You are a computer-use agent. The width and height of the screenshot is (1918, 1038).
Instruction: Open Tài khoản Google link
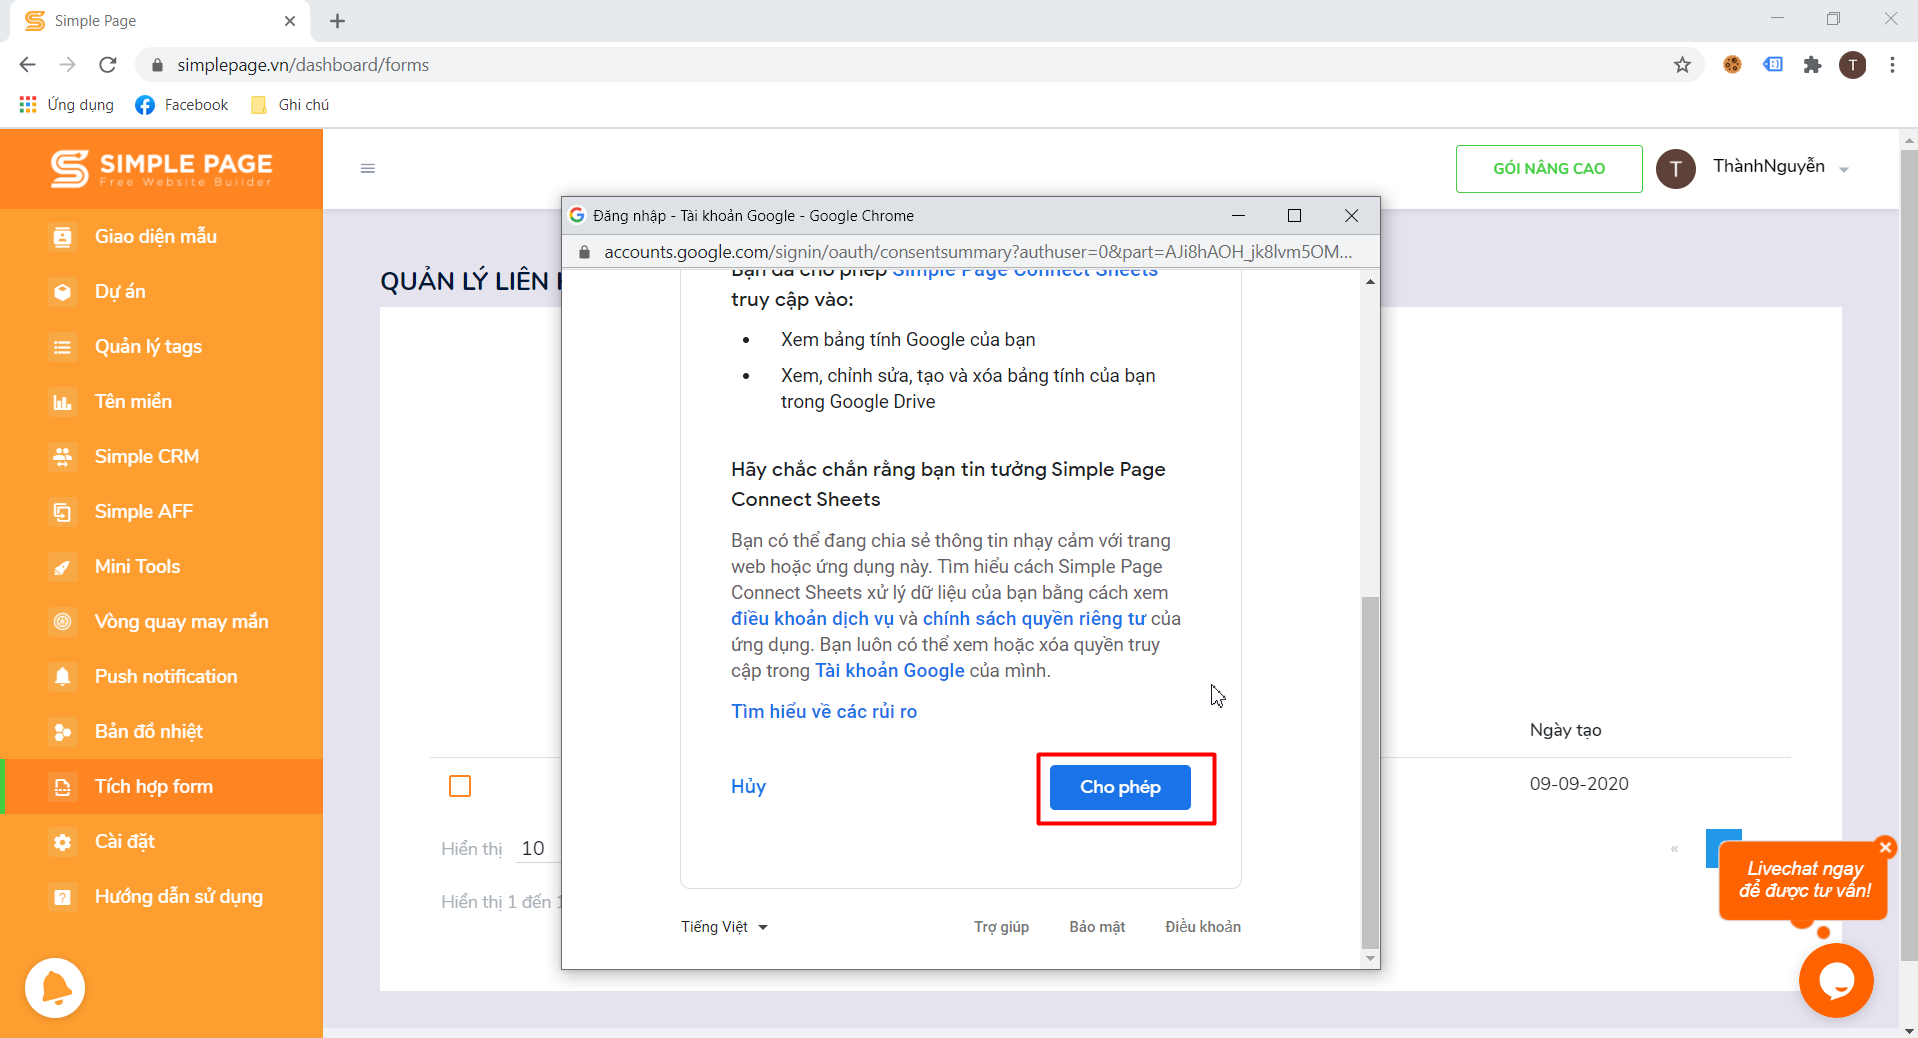point(890,671)
